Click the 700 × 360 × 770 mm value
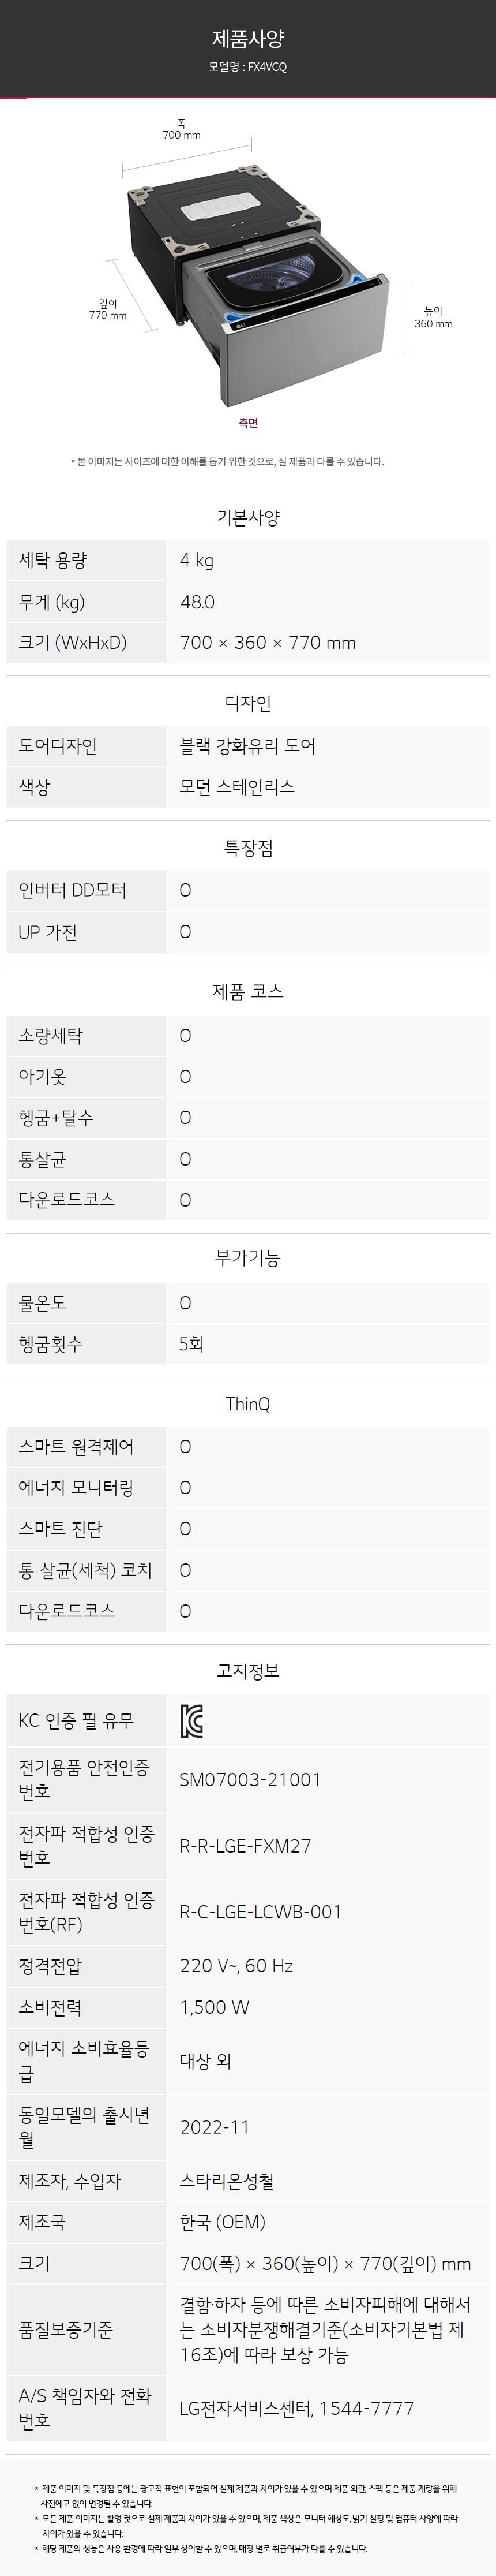This screenshot has height=2576, width=496. [x=267, y=642]
